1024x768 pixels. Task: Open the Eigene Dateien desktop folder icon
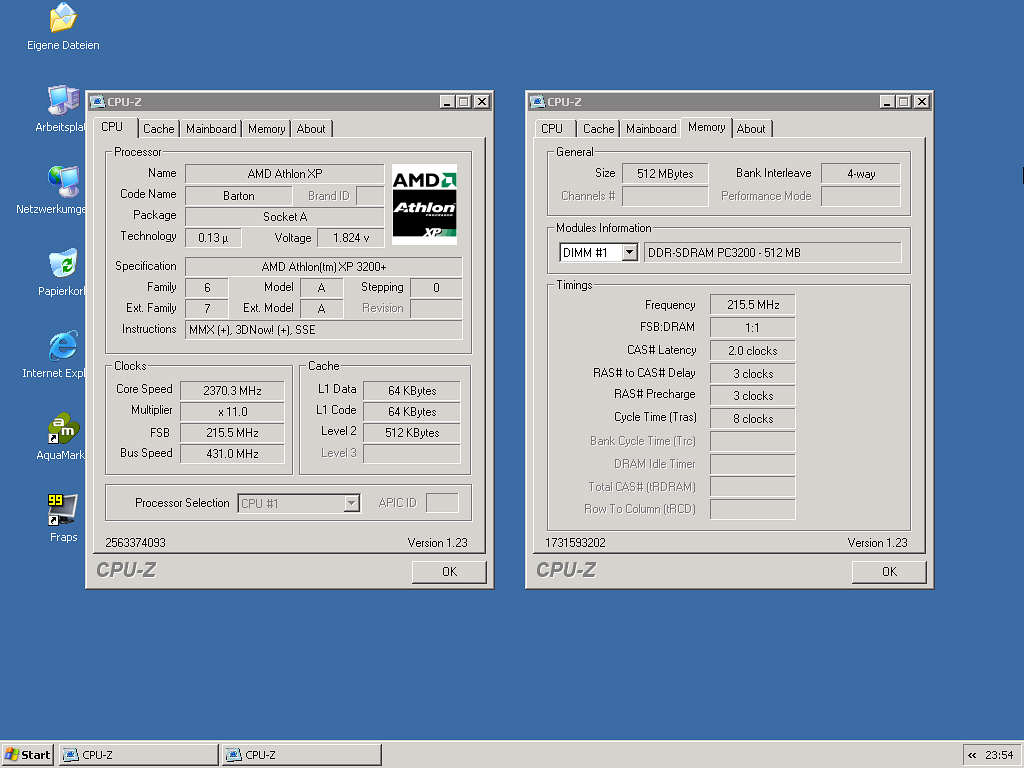(63, 18)
